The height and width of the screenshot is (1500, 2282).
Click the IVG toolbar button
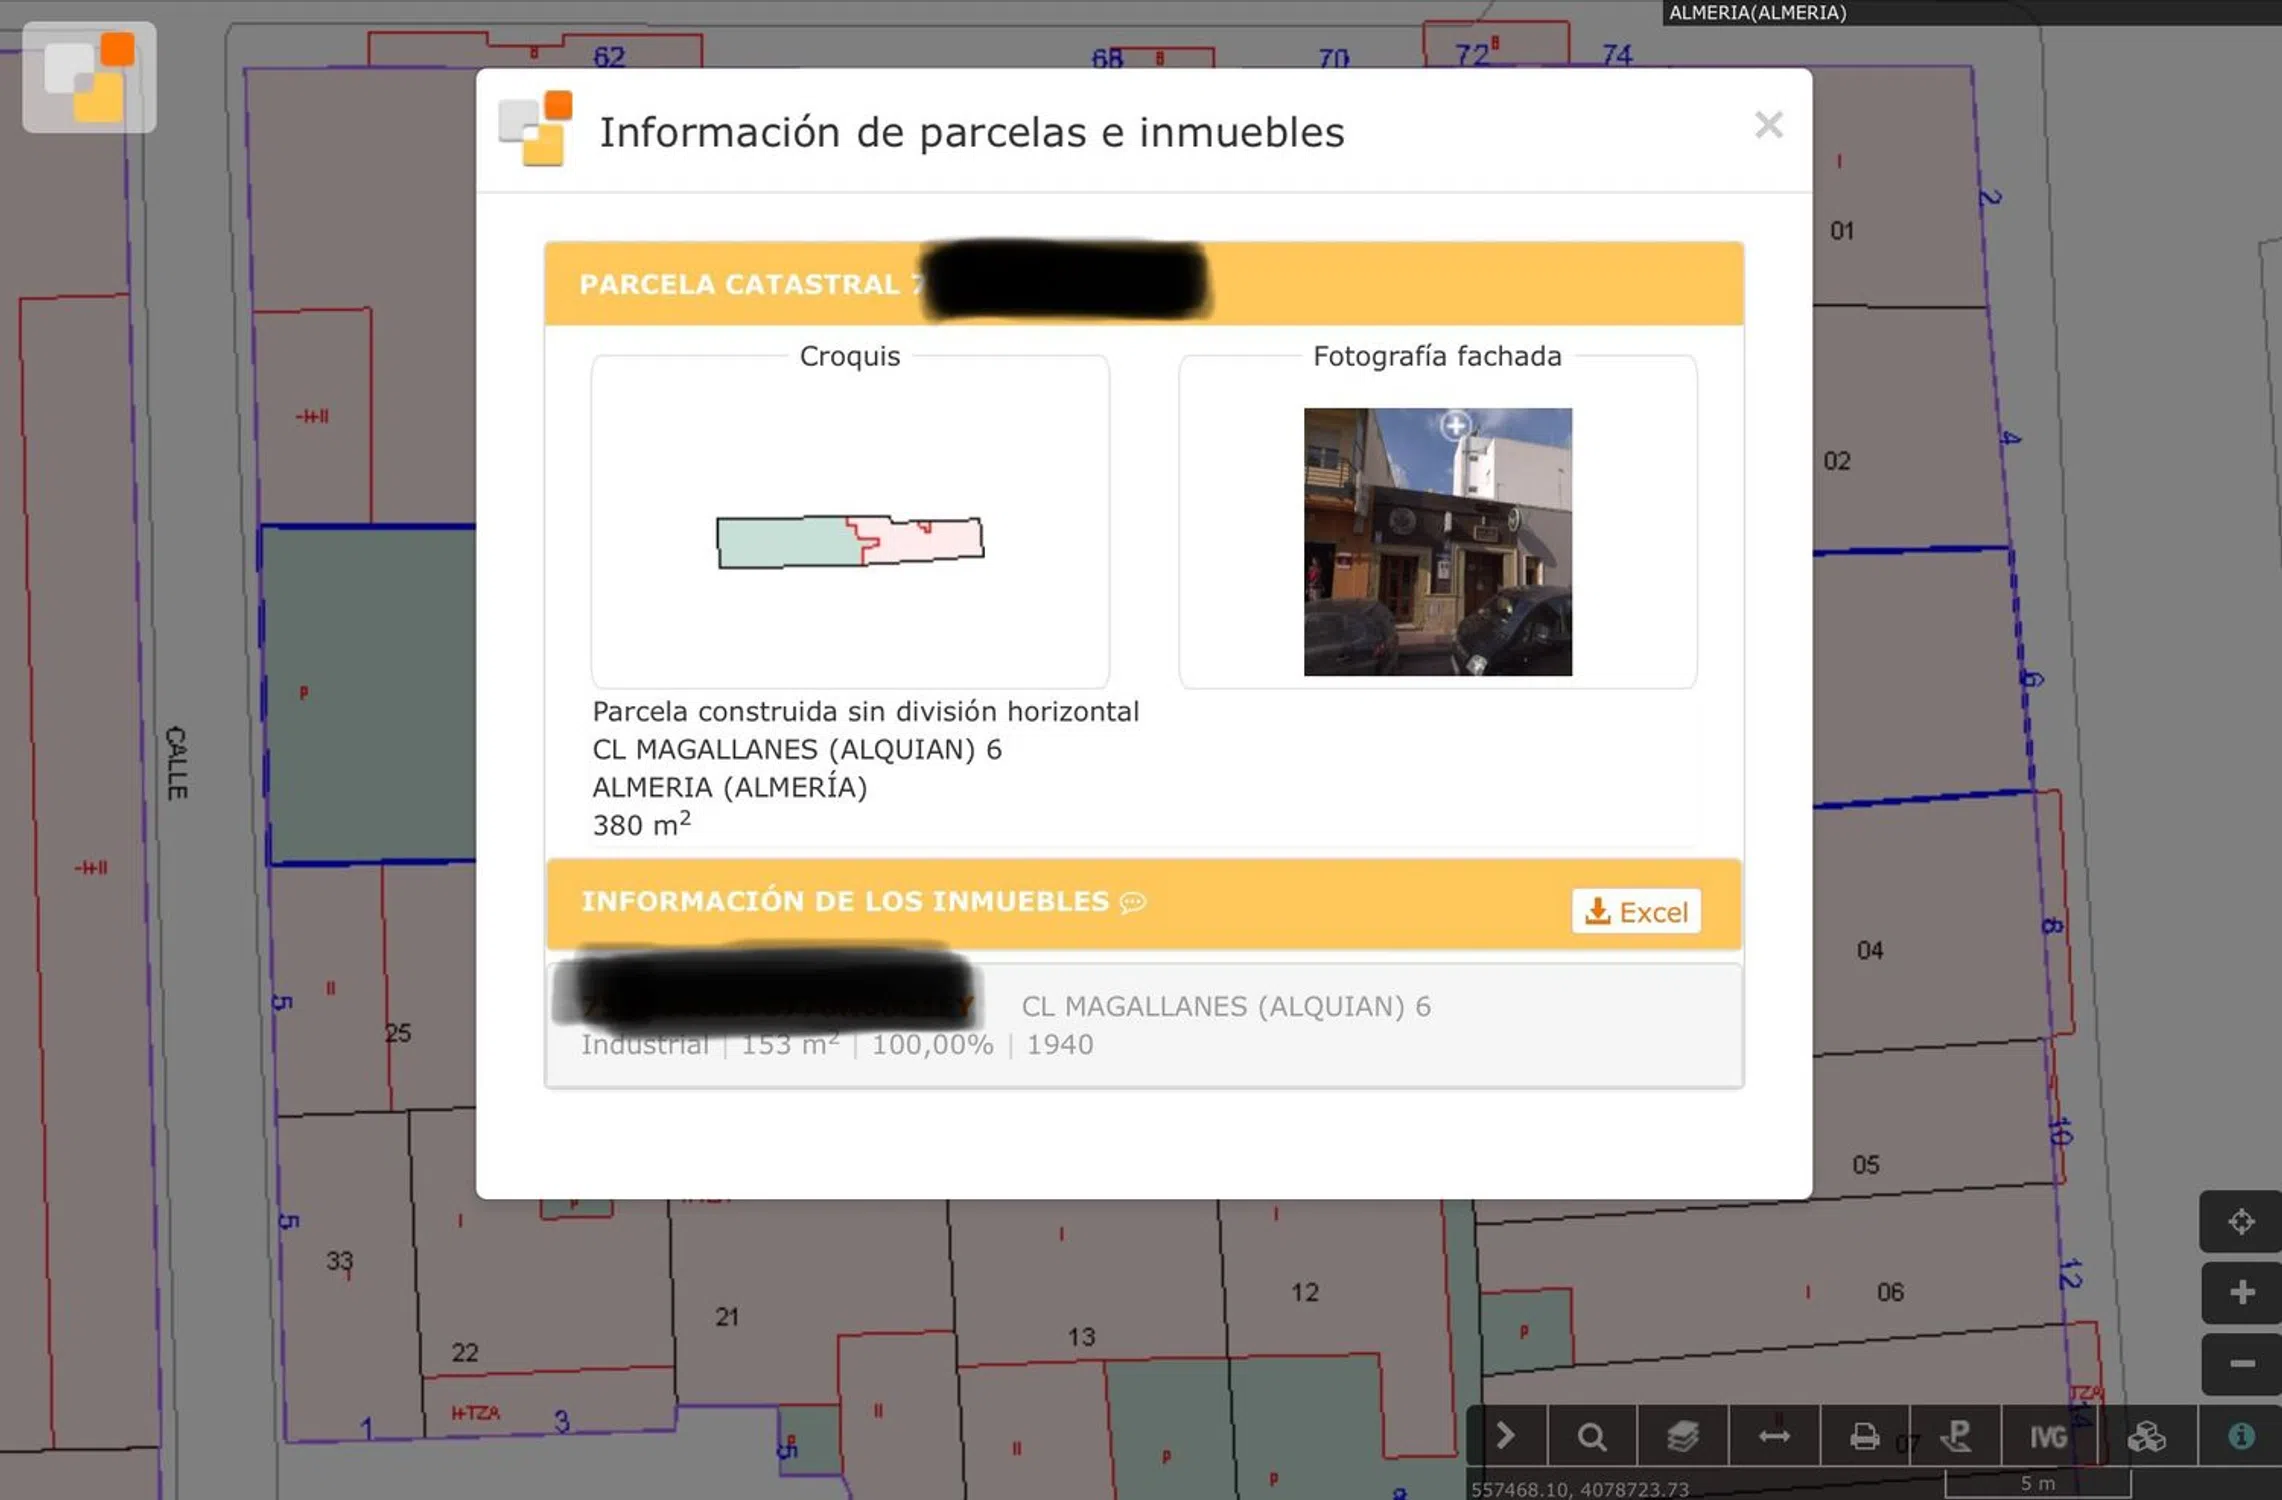coord(2047,1437)
